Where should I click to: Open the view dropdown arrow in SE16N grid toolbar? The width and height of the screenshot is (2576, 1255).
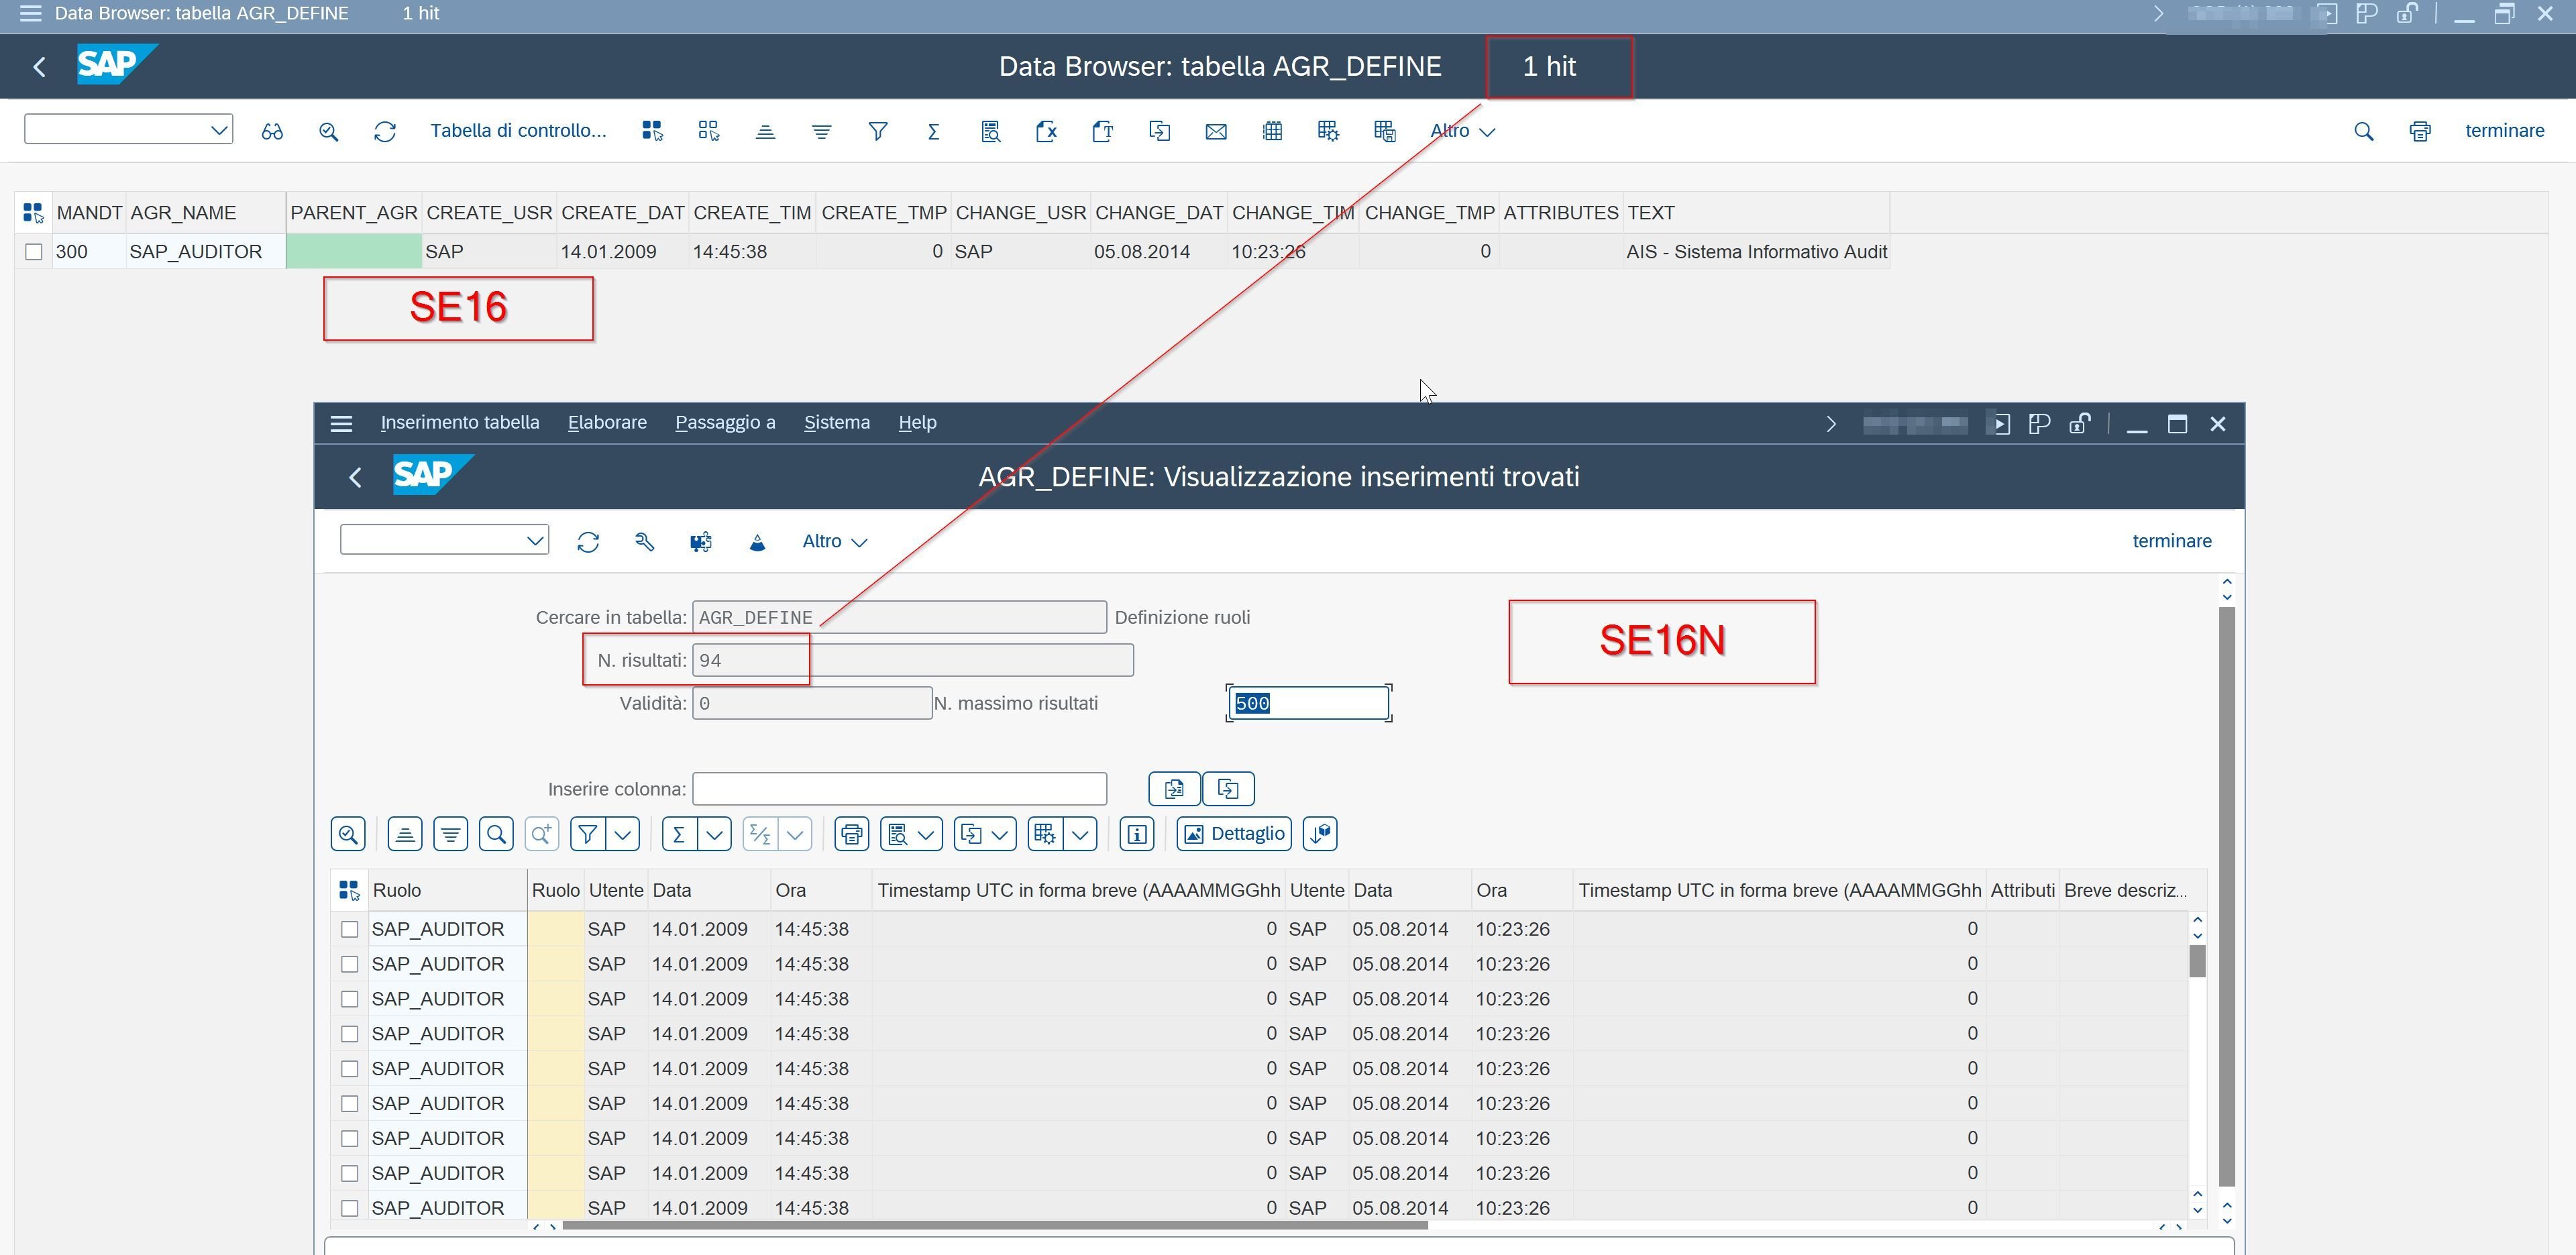926,834
